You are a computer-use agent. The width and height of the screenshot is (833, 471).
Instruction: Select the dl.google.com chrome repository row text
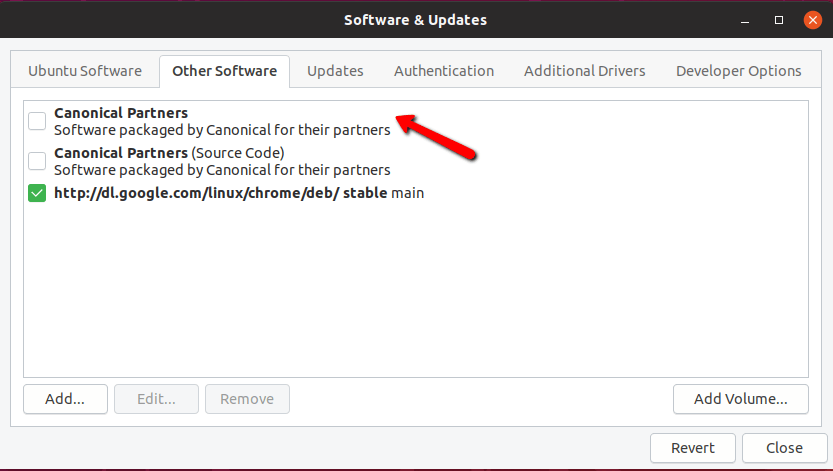[x=239, y=193]
